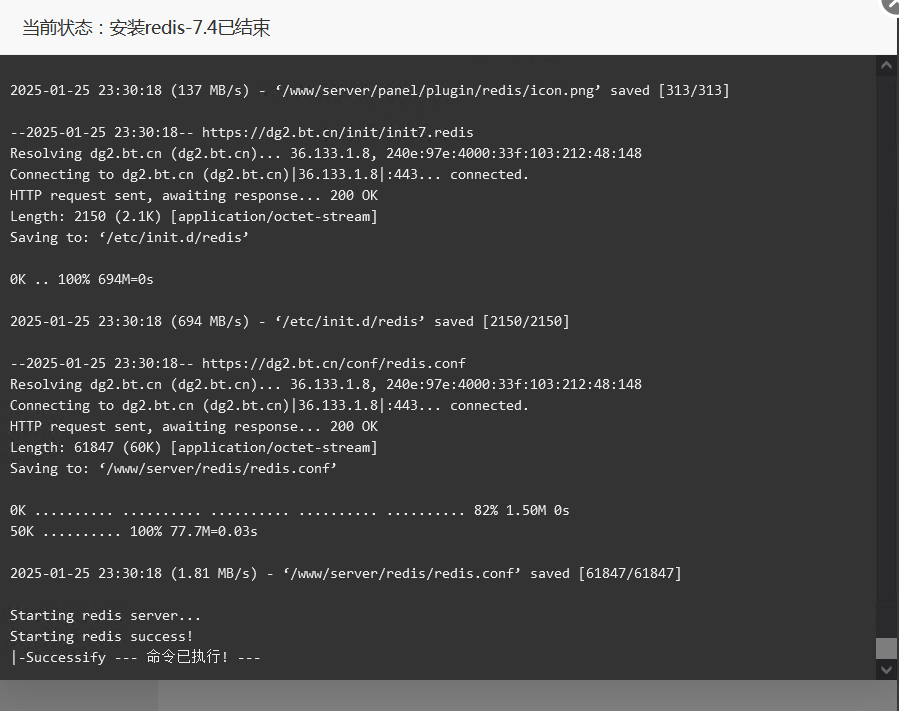This screenshot has width=899, height=711.
Task: Click the Length: 2150 (2.1K) line
Action: pos(194,217)
